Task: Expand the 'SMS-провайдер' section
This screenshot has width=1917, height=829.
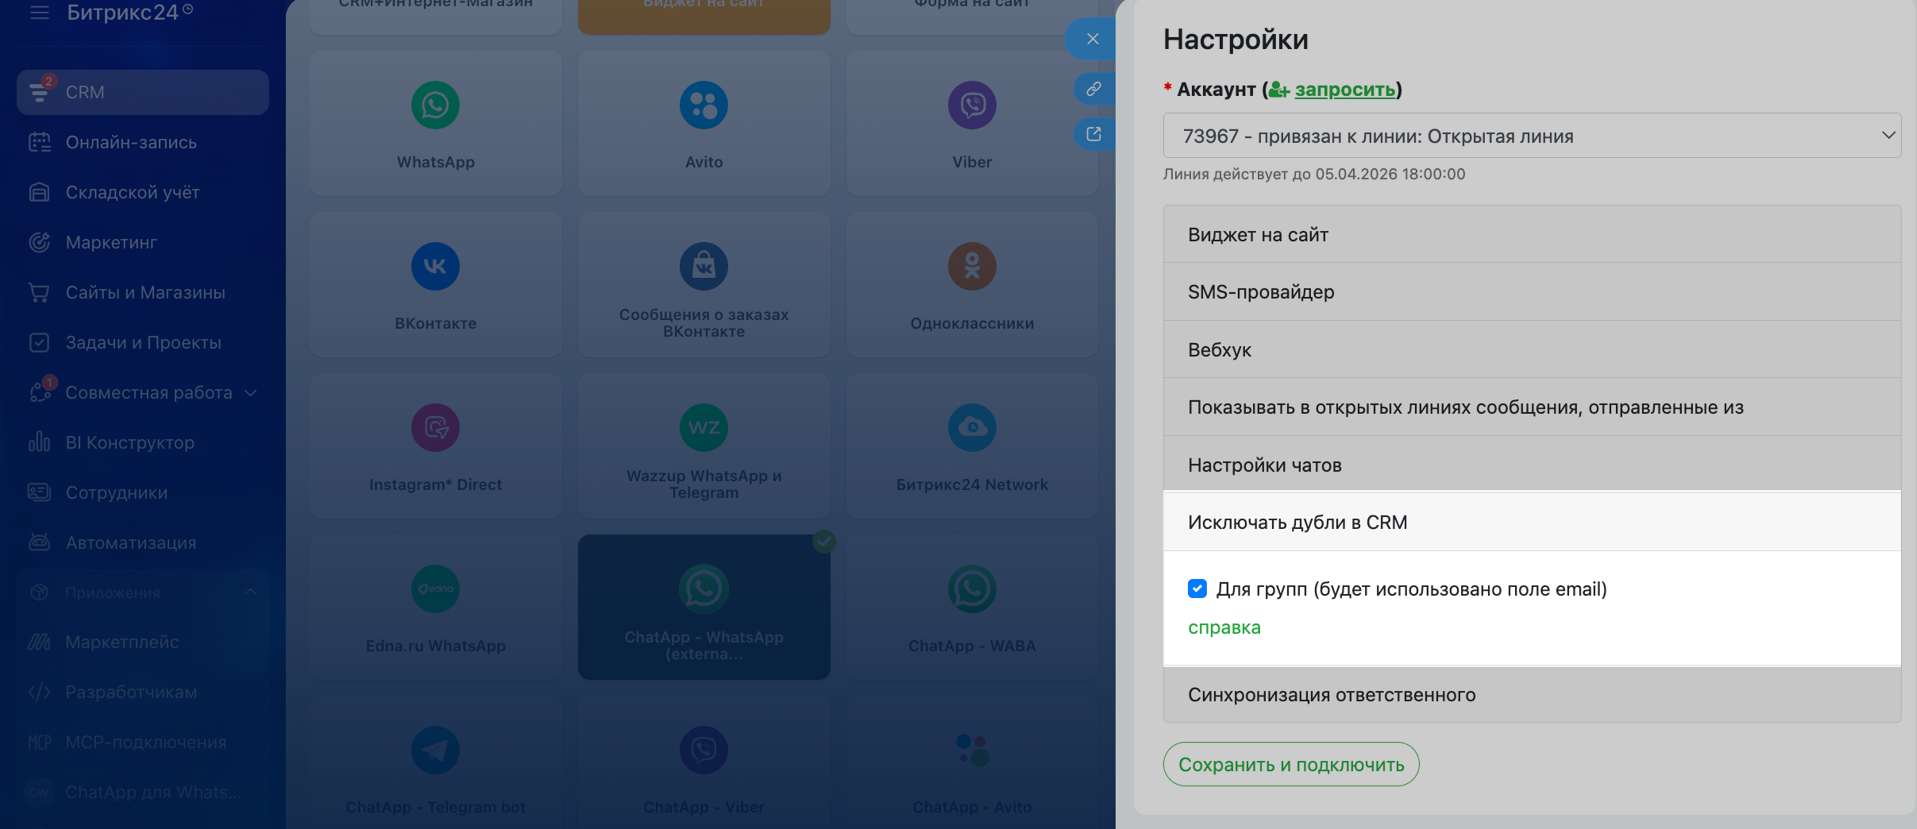Action: (x=1531, y=292)
